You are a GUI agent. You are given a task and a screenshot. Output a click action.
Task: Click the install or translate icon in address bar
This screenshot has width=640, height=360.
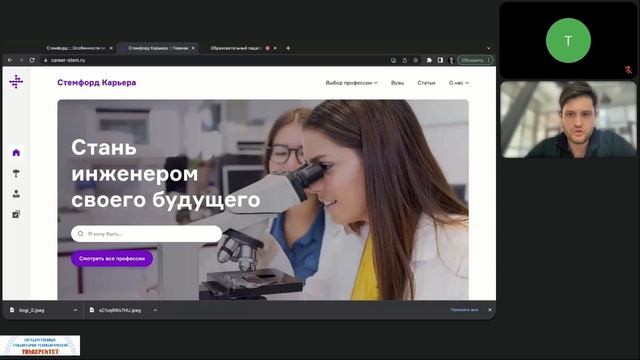393,60
